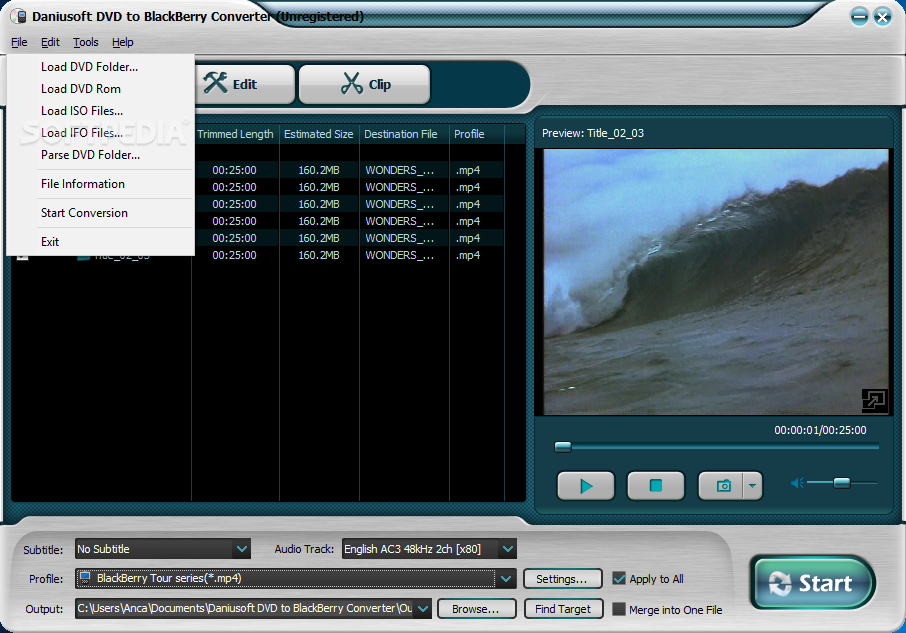This screenshot has height=633, width=906.
Task: Choose Parse DVD Folder... menu entry
Action: click(101, 155)
